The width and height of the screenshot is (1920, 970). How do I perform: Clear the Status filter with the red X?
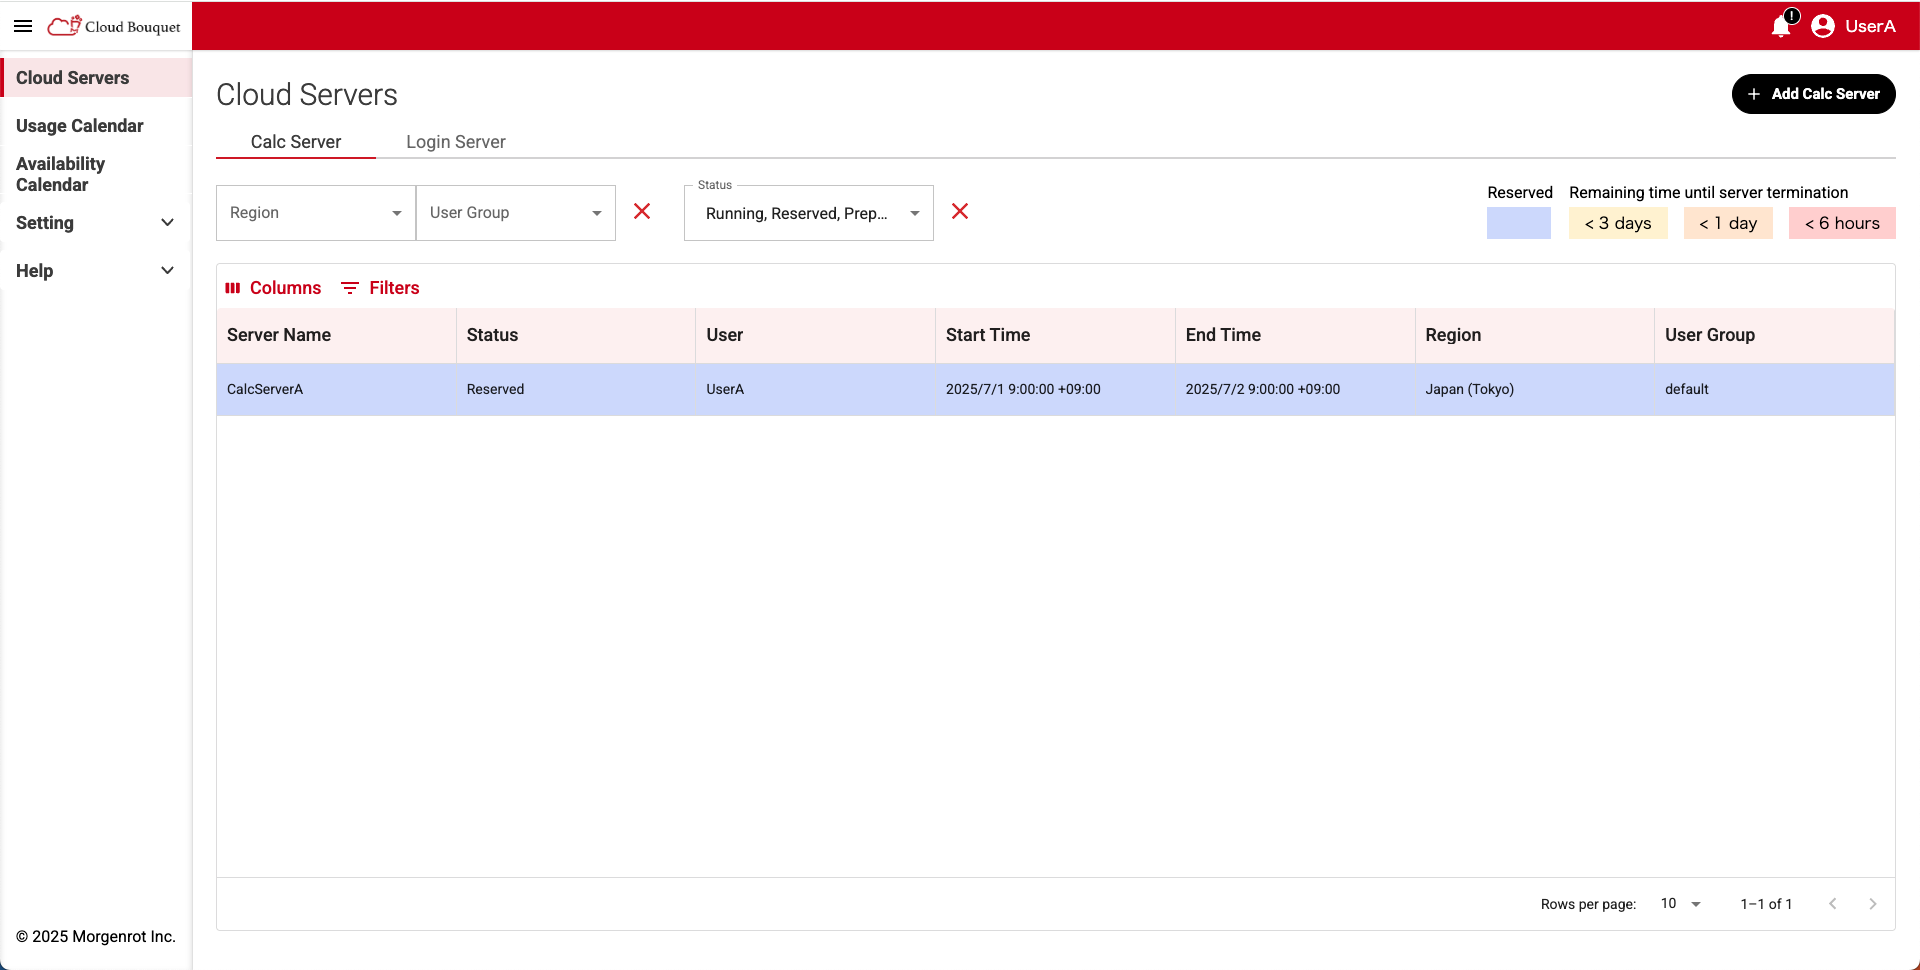960,212
